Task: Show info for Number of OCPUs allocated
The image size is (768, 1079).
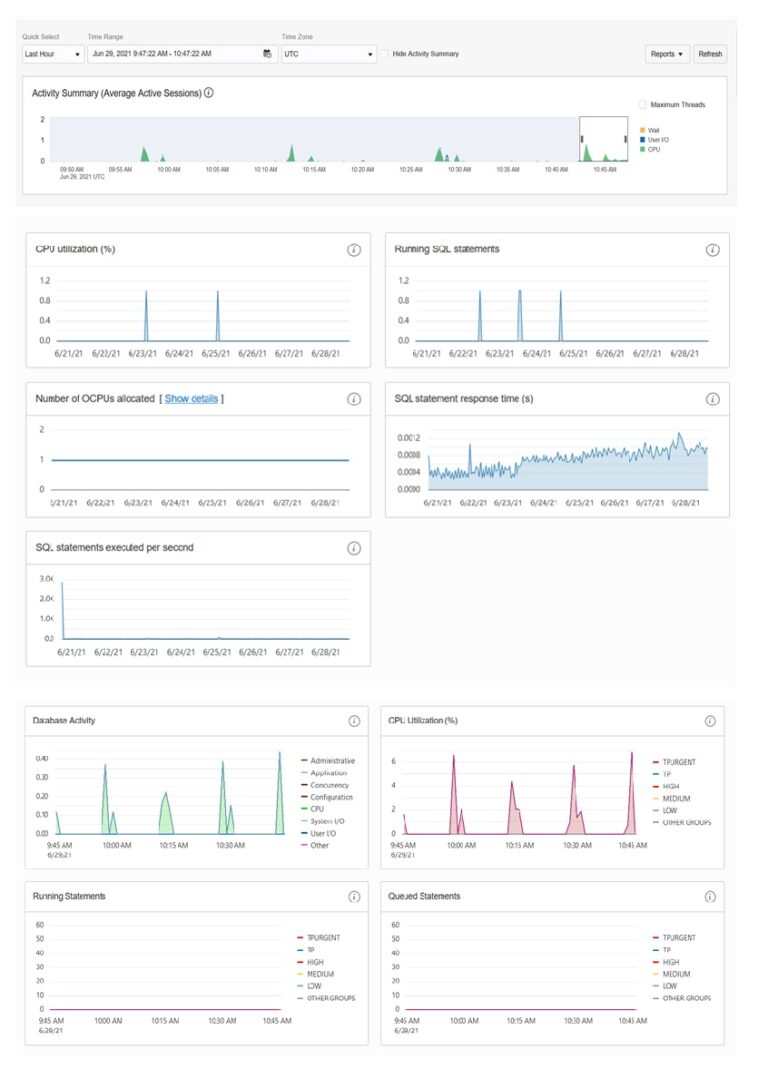Action: 354,399
